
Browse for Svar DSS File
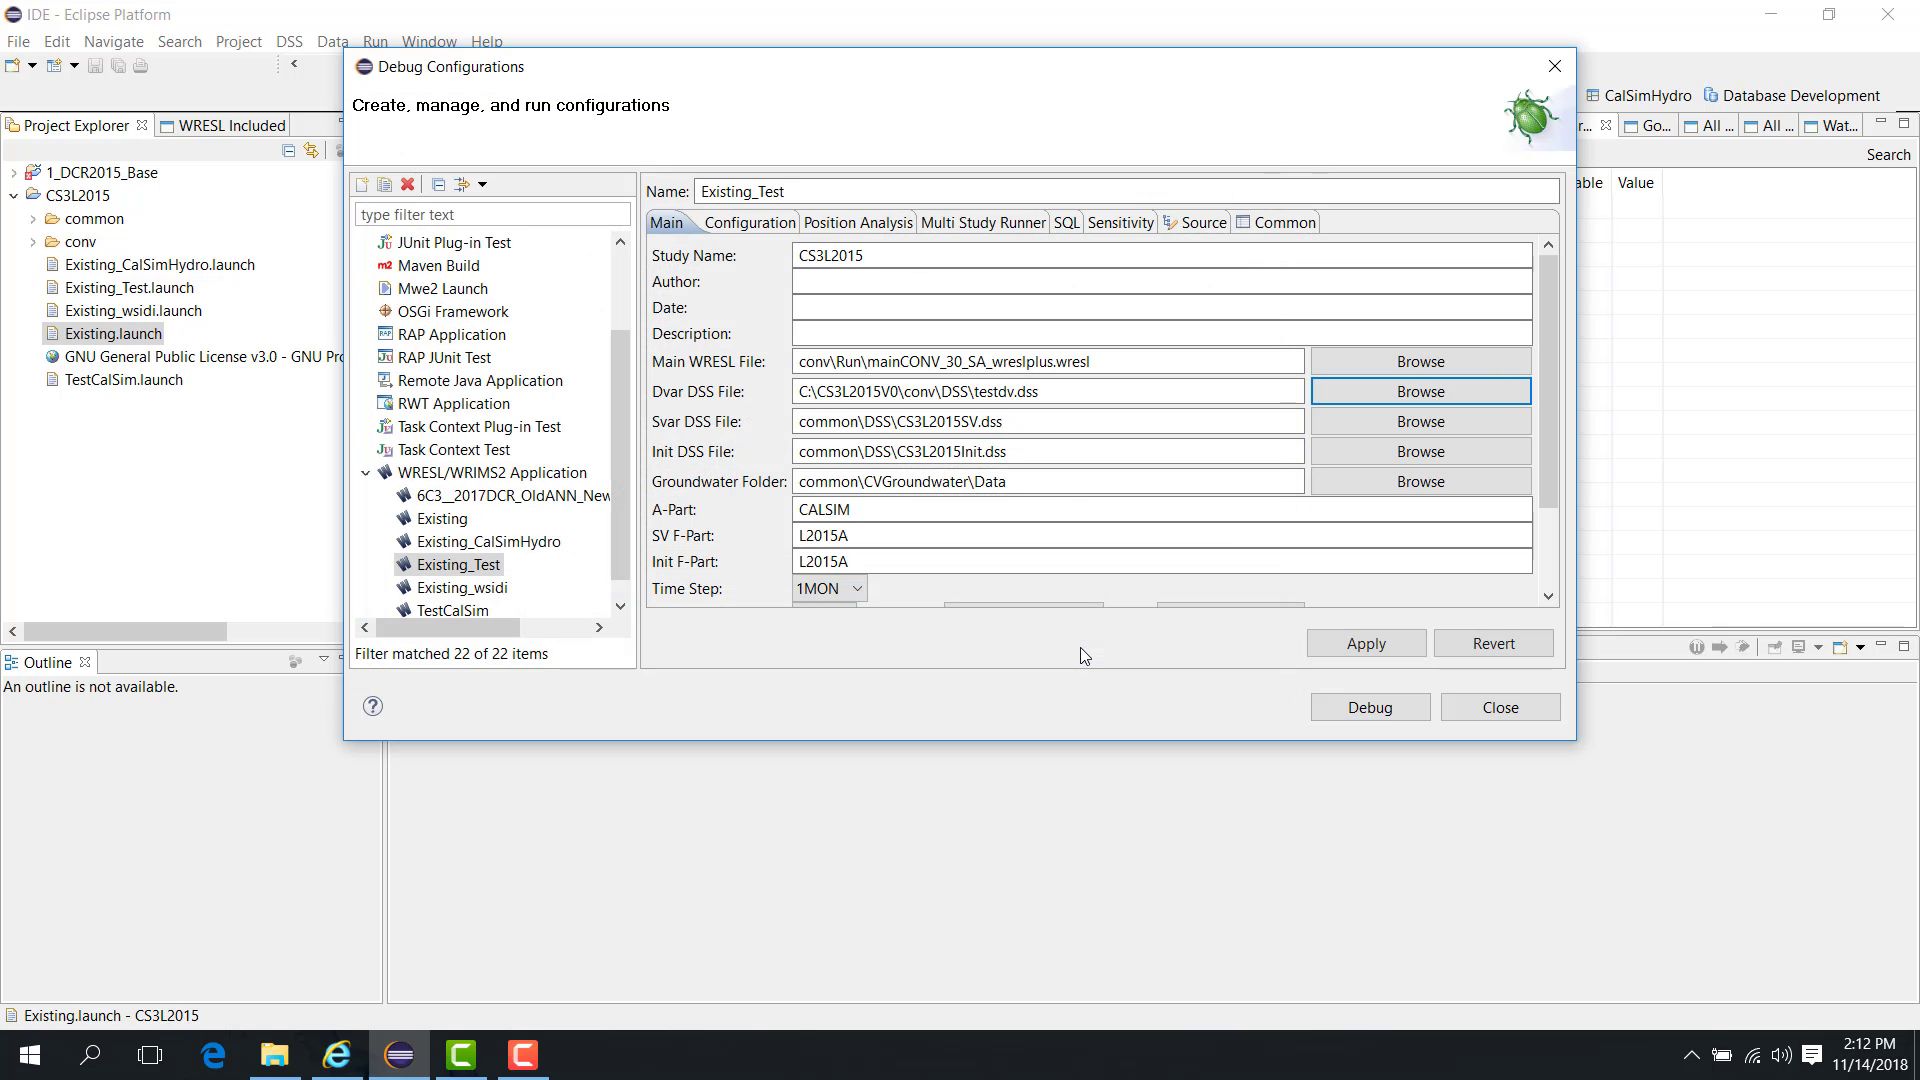click(x=1420, y=422)
